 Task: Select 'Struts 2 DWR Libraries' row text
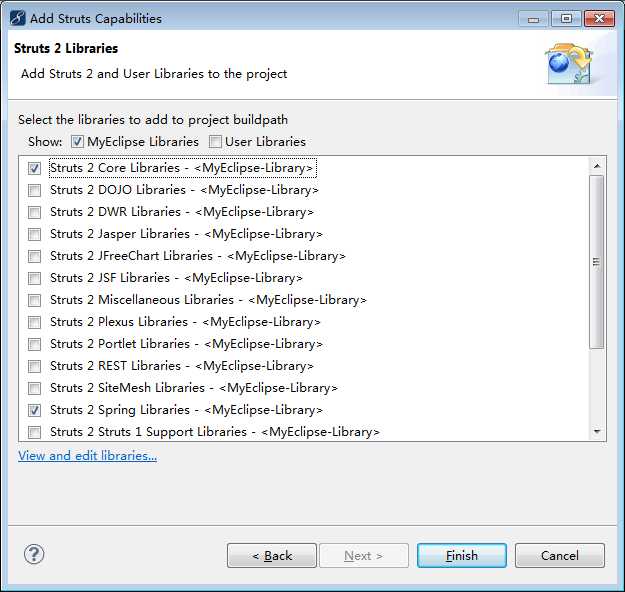click(182, 212)
